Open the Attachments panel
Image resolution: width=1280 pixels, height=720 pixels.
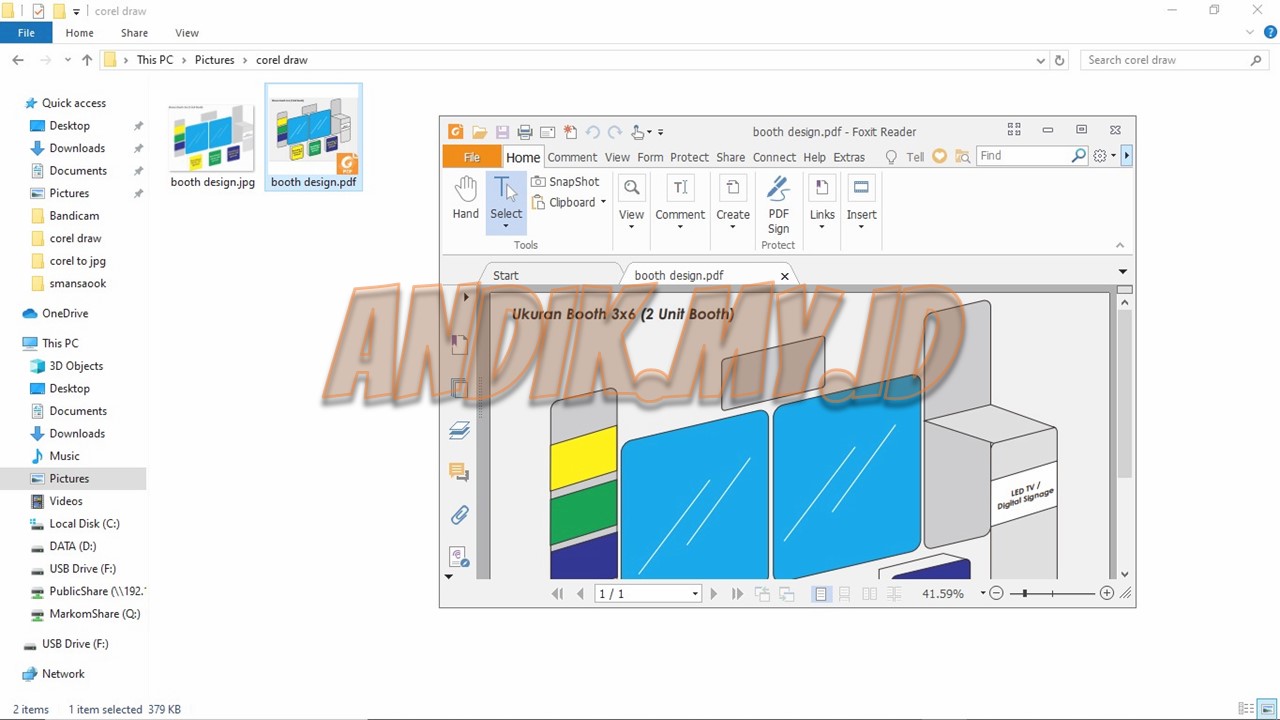459,514
